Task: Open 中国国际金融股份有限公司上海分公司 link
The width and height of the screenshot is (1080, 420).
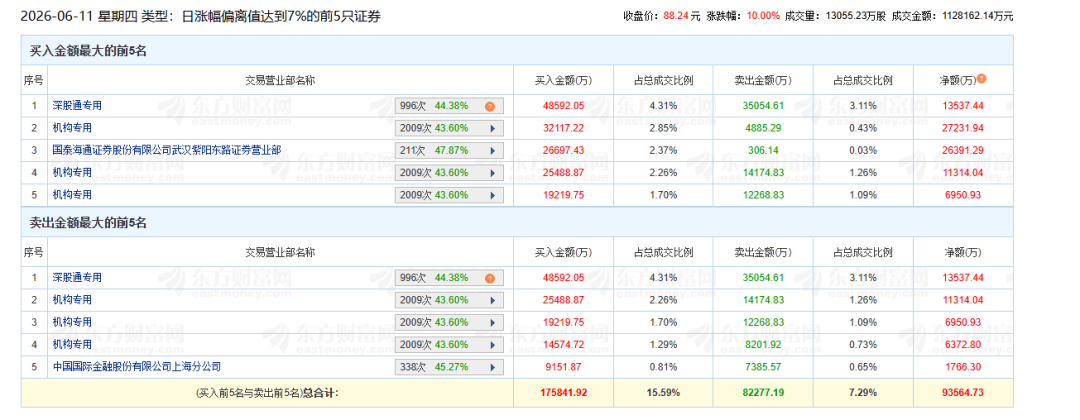Action: (137, 367)
